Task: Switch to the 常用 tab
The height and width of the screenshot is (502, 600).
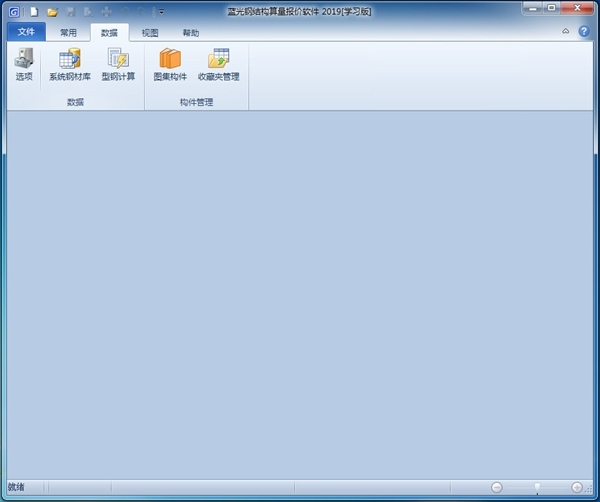Action: click(68, 33)
